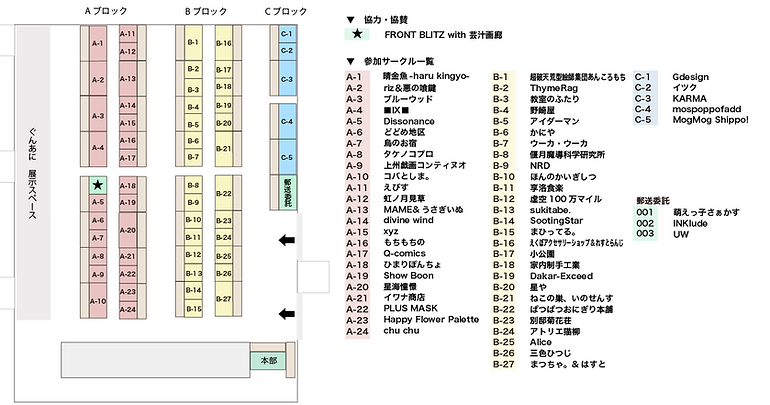770x405 pixels.
Task: Select the B ブロック heading
Action: [206, 11]
